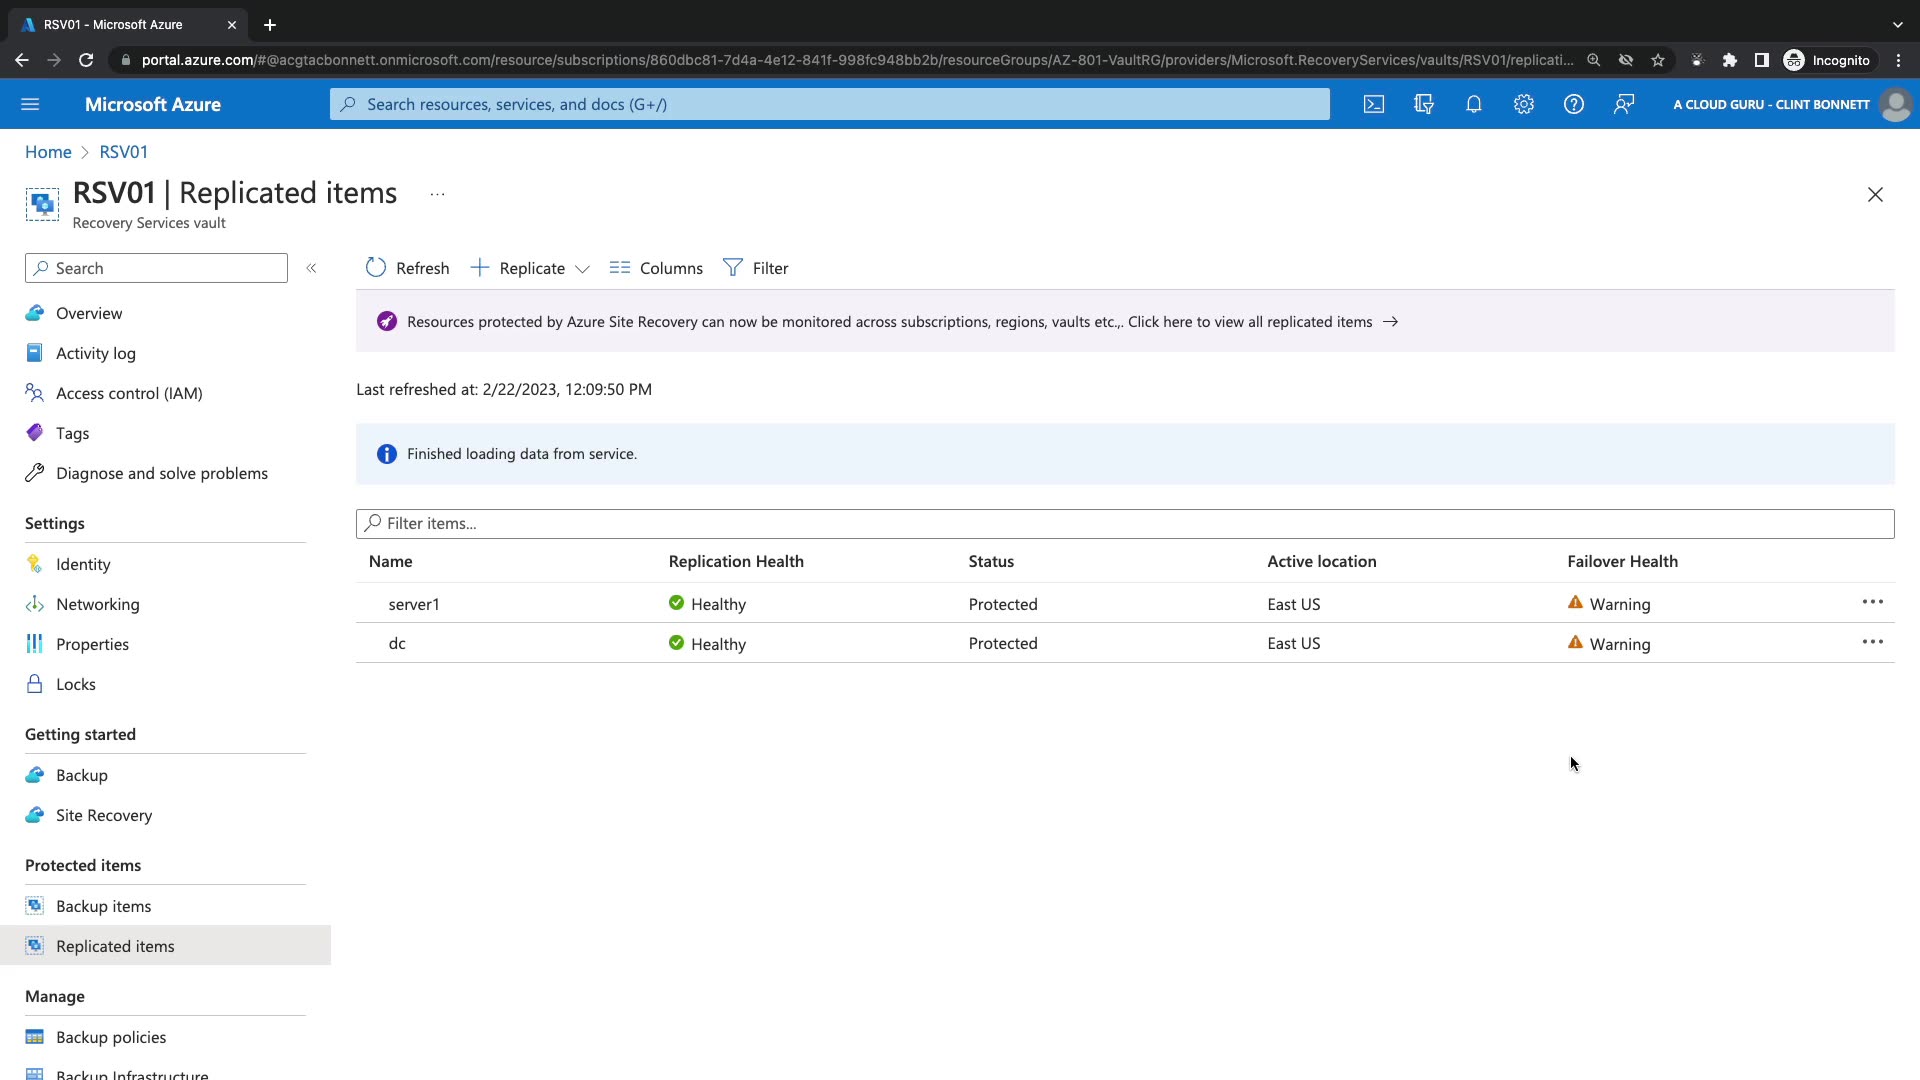
Task: Expand the Replicate dropdown arrow
Action: point(583,269)
